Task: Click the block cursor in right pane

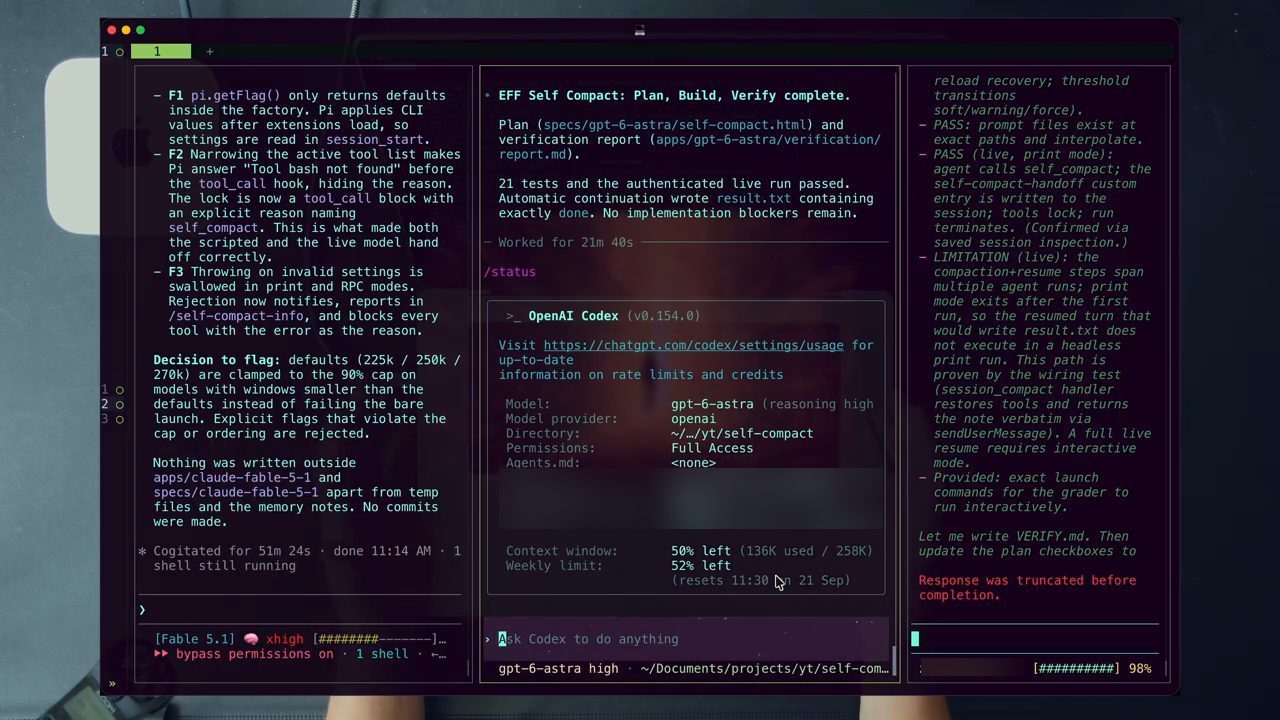Action: coord(915,639)
